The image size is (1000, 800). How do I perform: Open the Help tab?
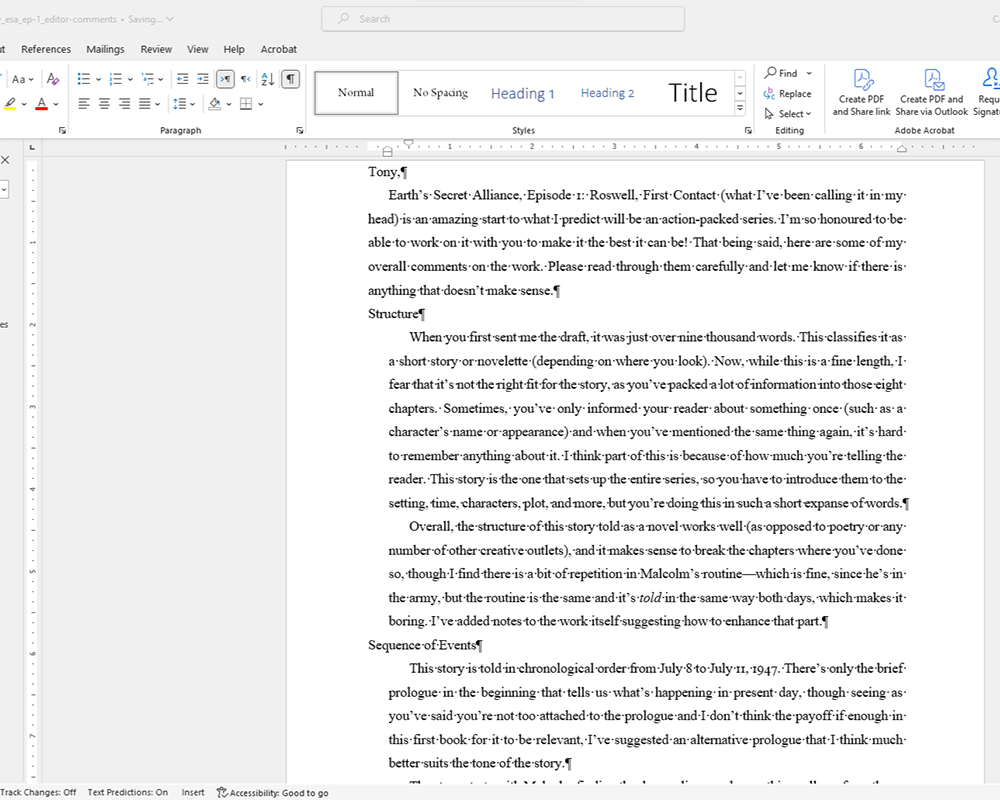coord(234,49)
